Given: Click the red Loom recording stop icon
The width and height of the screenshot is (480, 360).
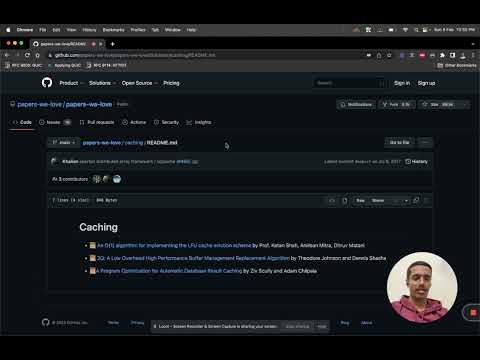Looking at the screenshot, I should (x=473, y=312).
